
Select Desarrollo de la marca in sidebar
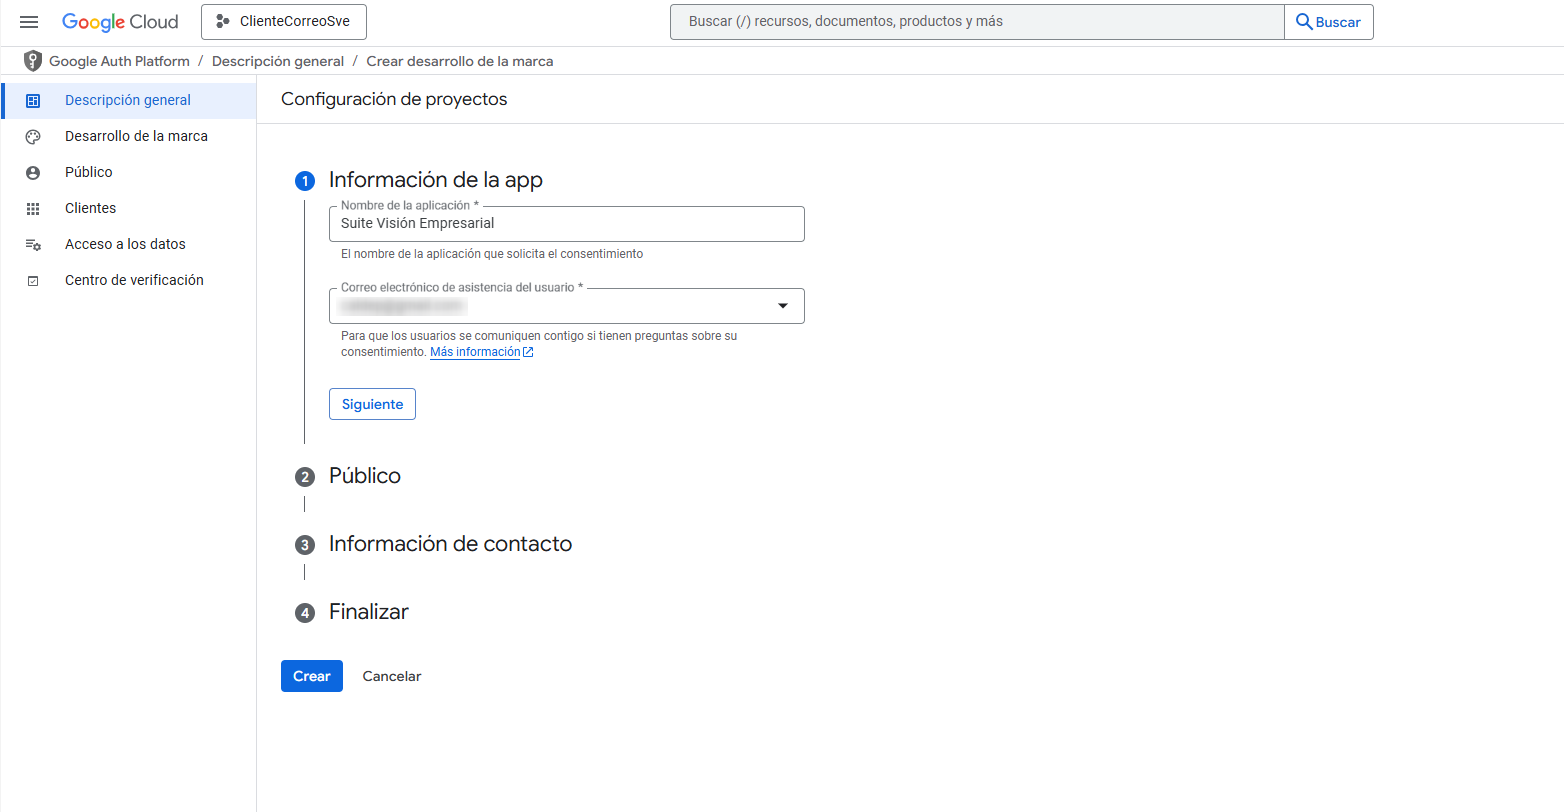[x=136, y=136]
